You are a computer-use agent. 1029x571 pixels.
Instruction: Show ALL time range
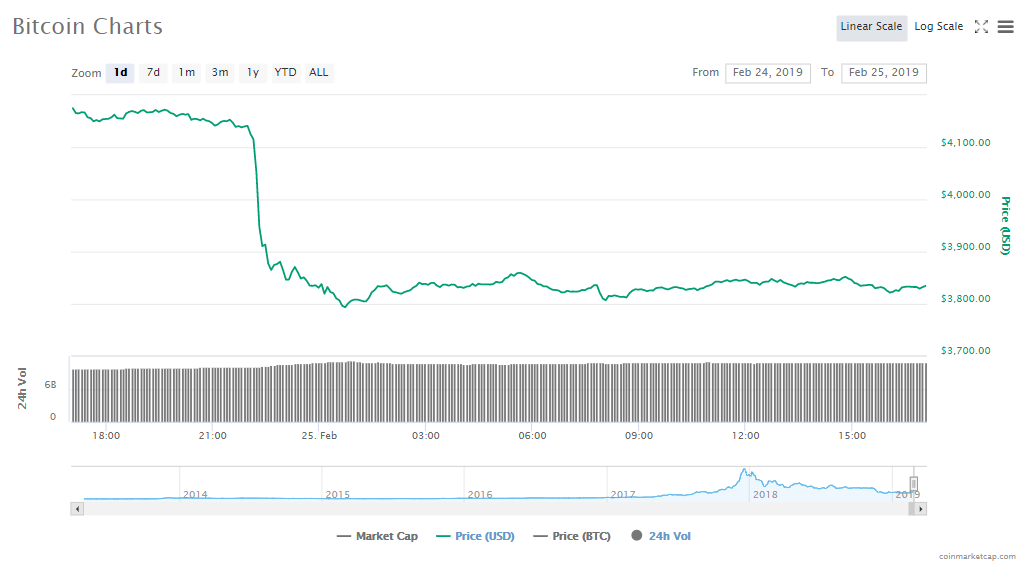pyautogui.click(x=318, y=72)
